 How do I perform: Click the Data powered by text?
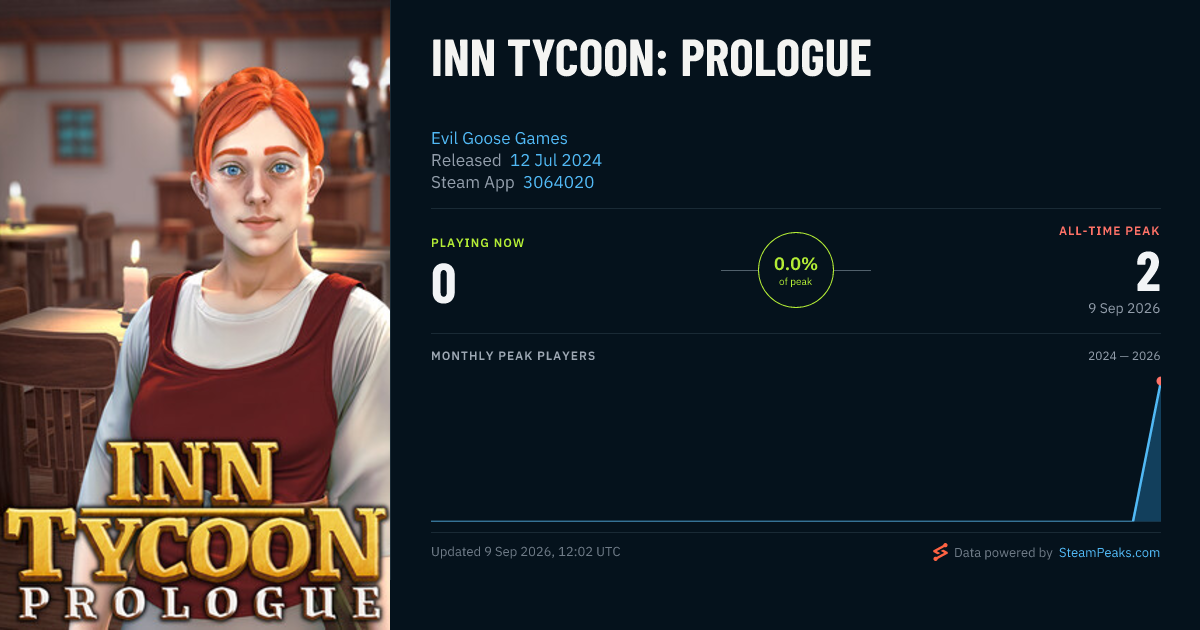[1003, 552]
